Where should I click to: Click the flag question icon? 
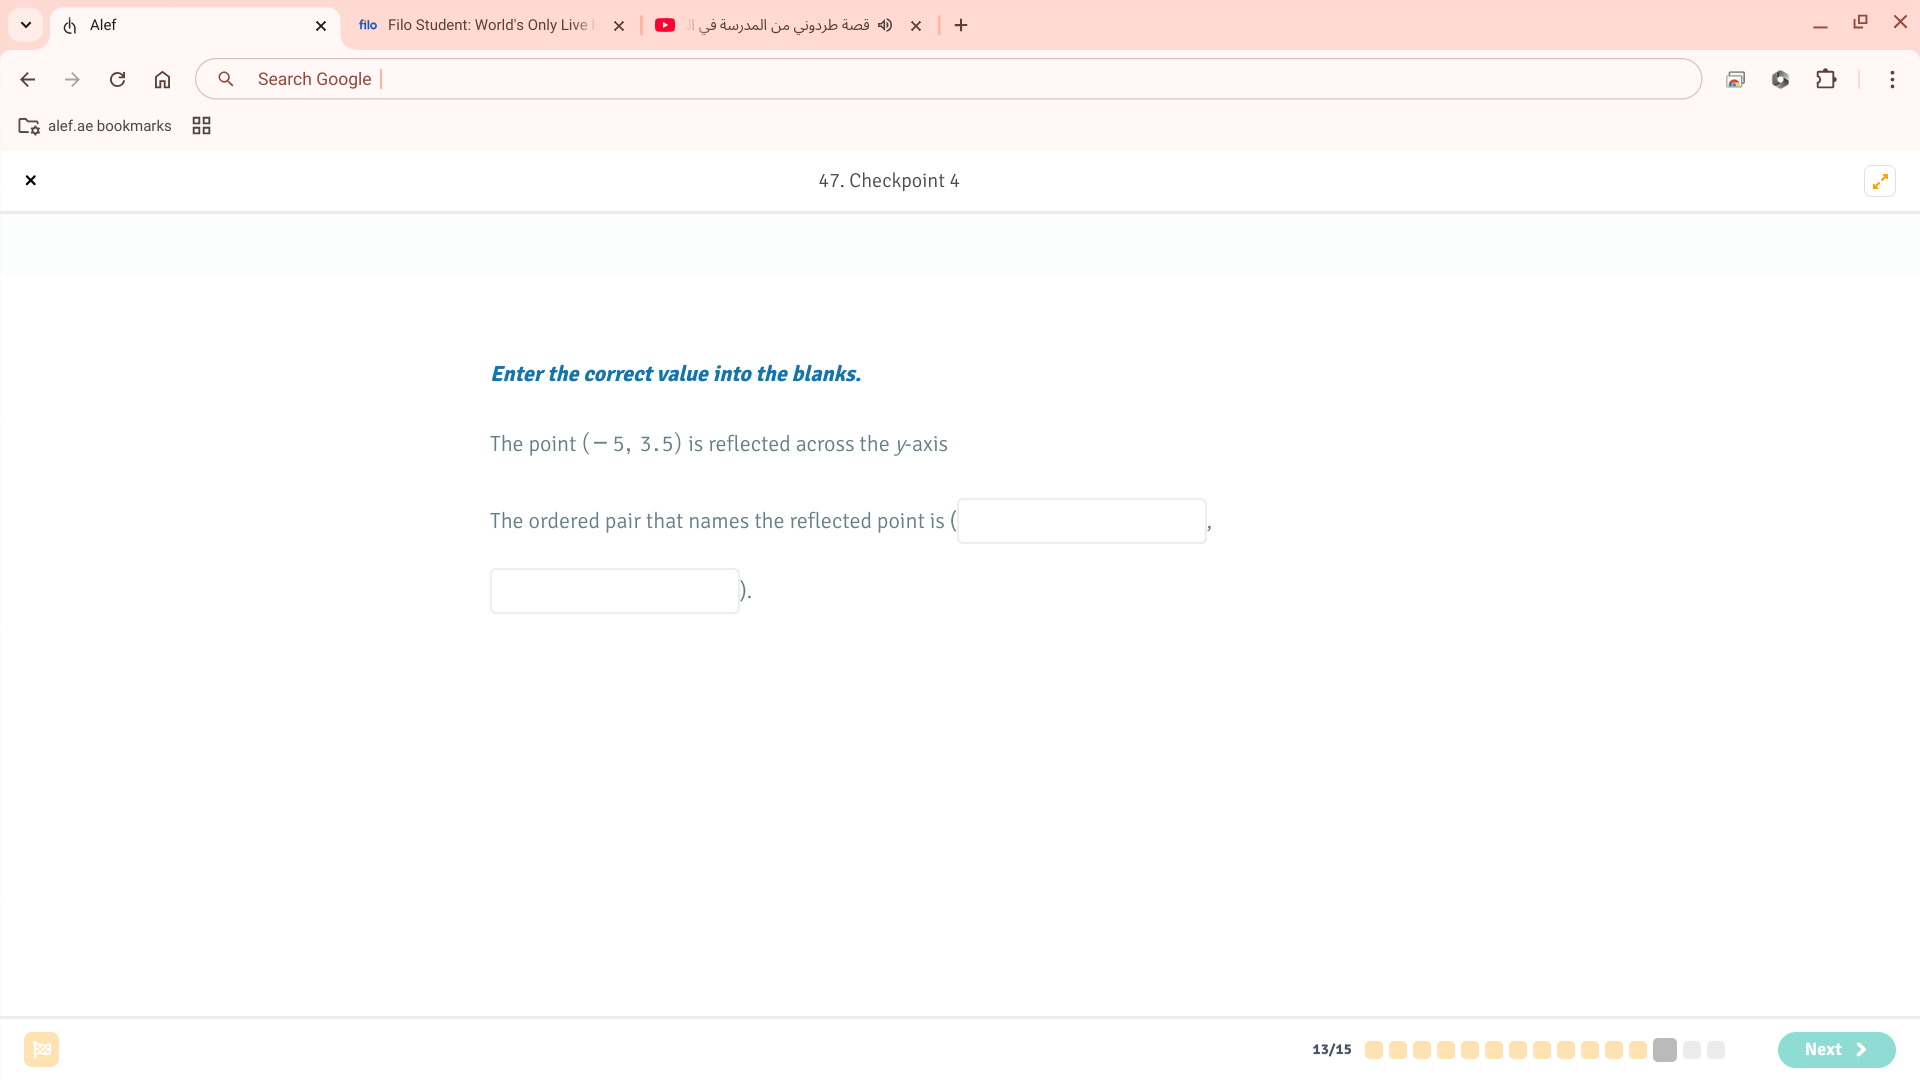click(x=41, y=1049)
